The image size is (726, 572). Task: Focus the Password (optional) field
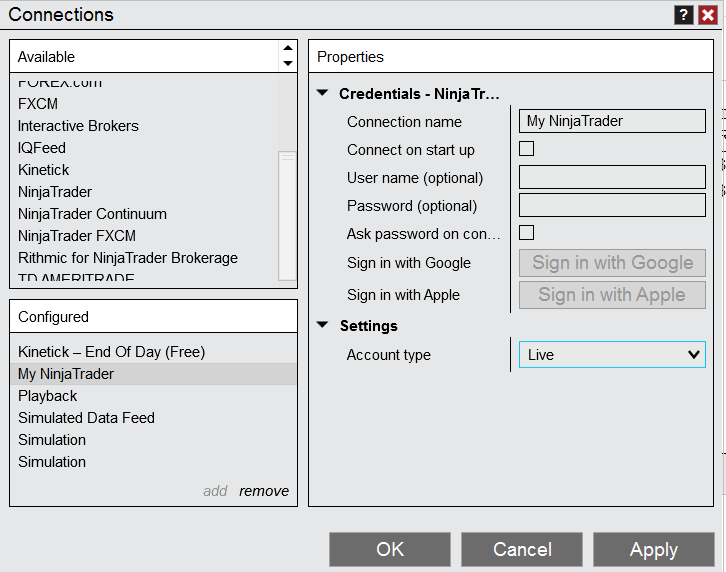612,205
